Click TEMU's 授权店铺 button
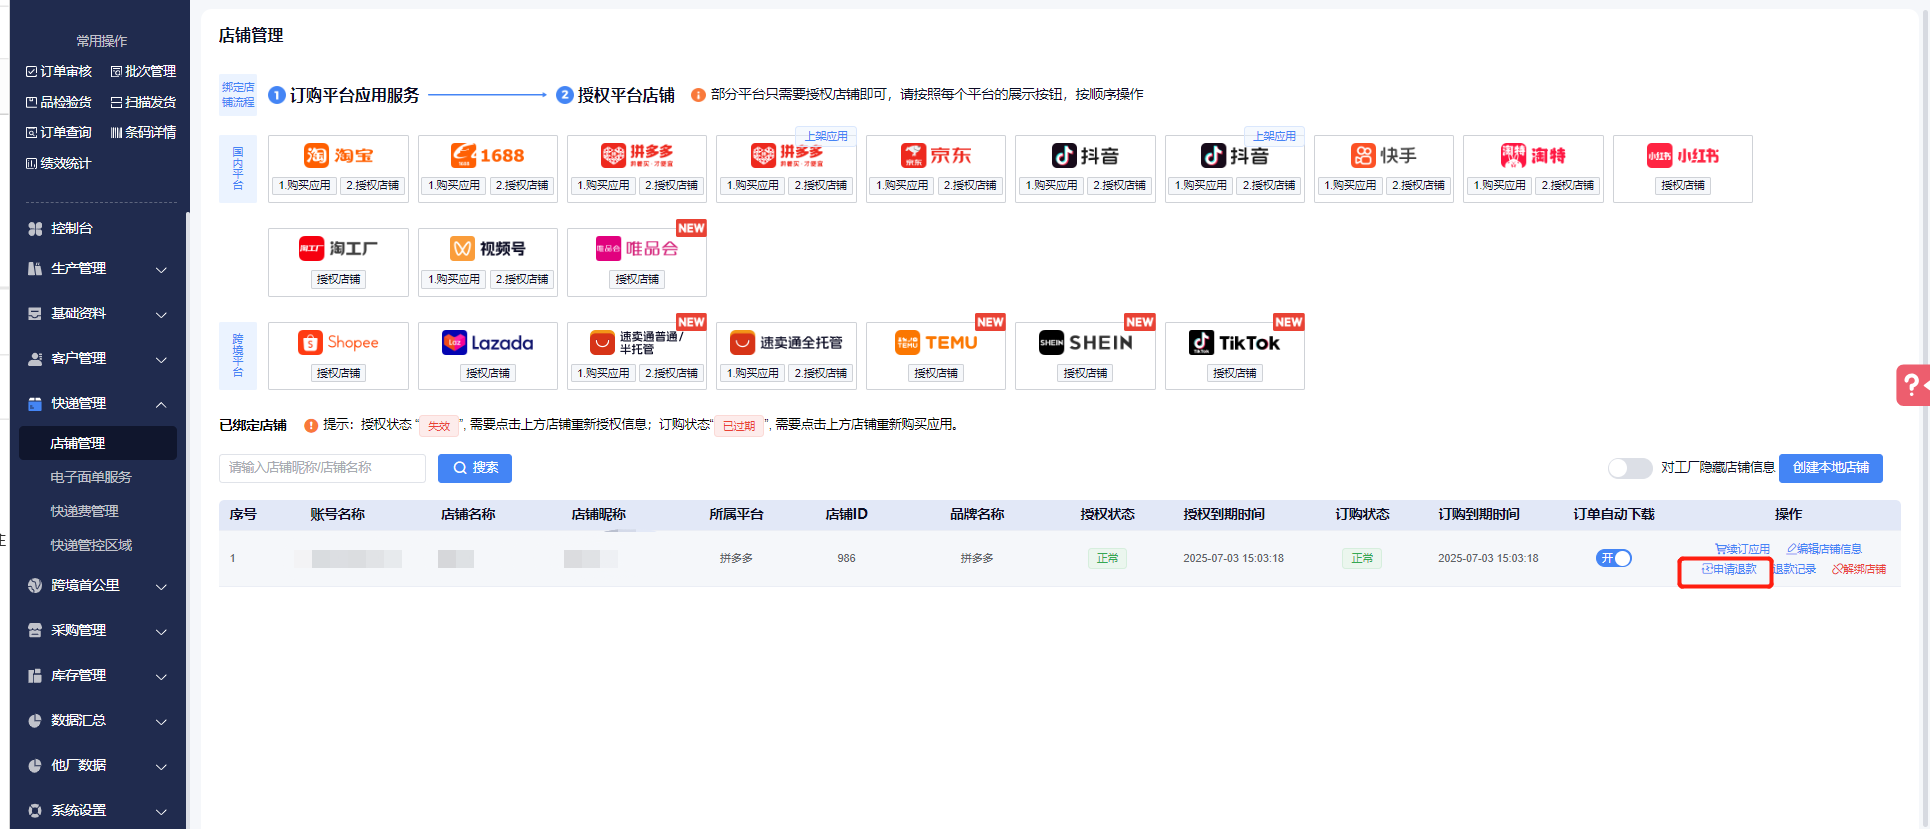Image resolution: width=1930 pixels, height=829 pixels. click(936, 373)
